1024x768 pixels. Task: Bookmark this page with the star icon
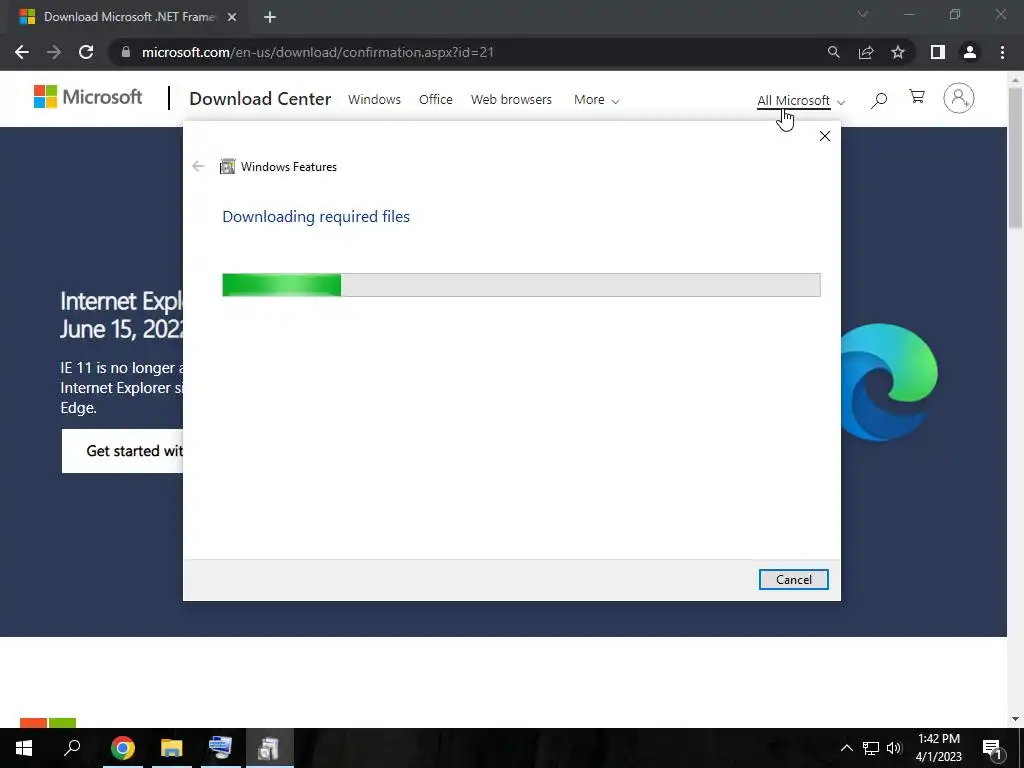[x=898, y=52]
